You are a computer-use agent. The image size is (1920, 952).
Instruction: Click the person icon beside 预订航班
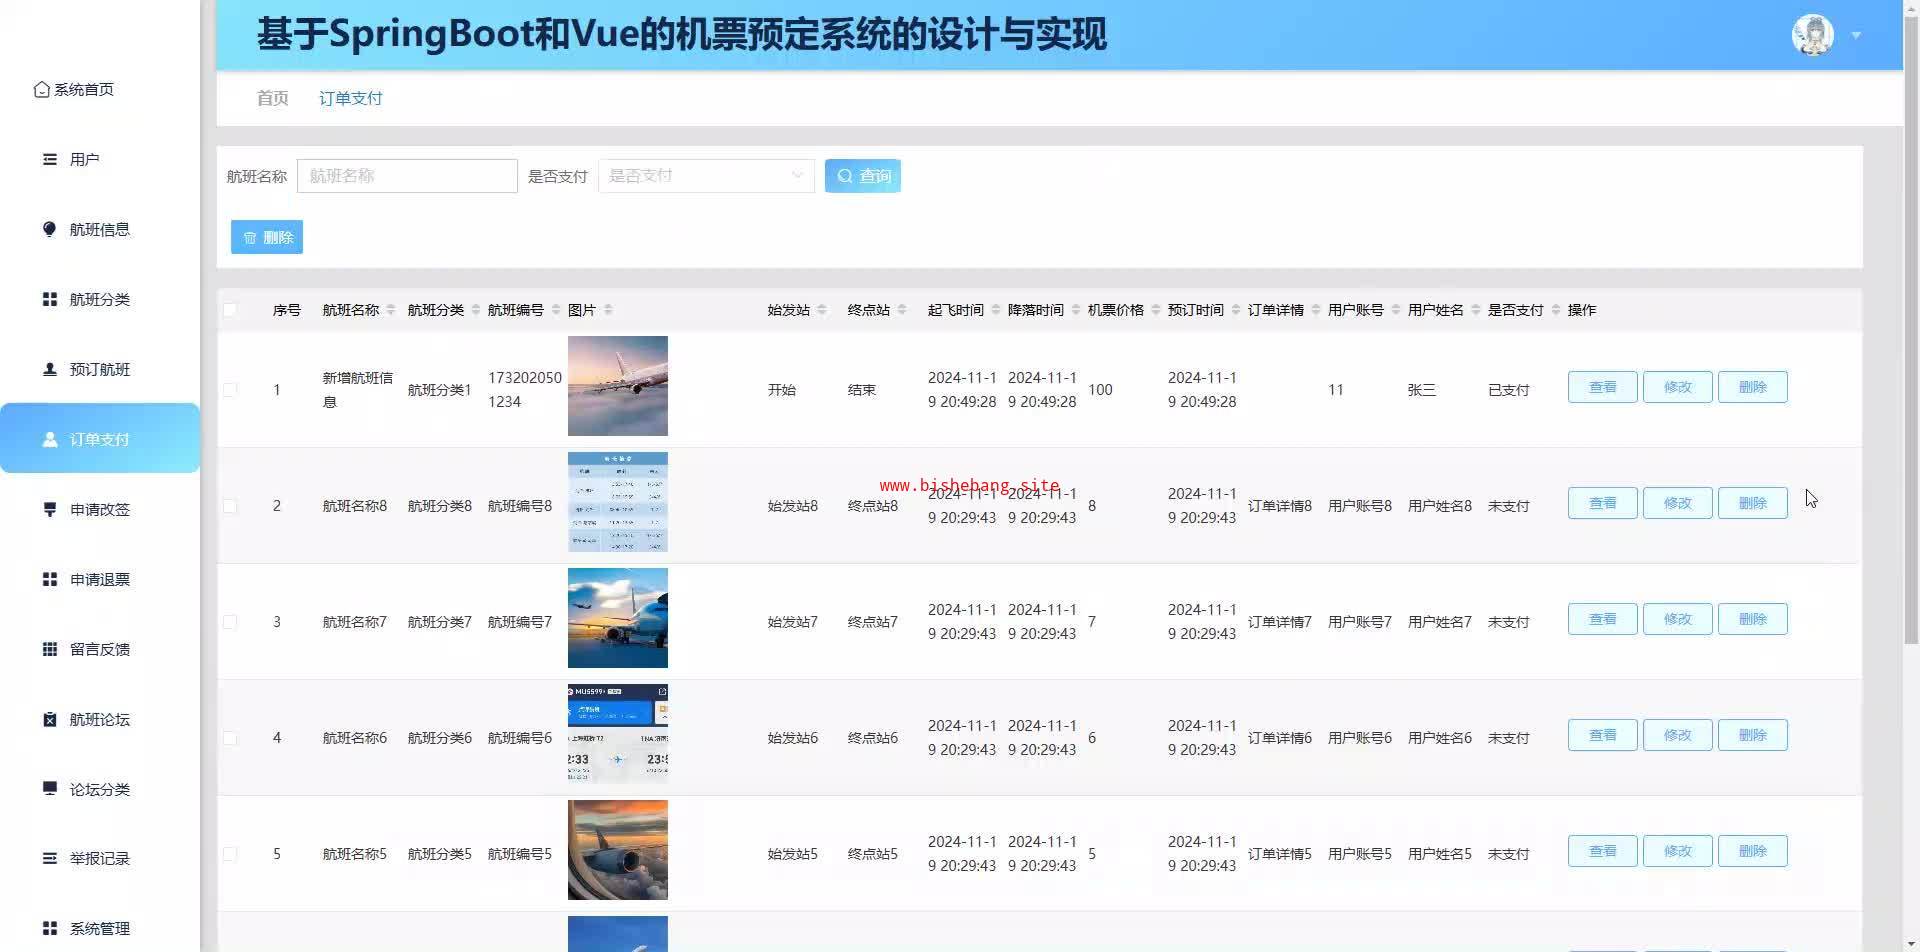pos(50,369)
